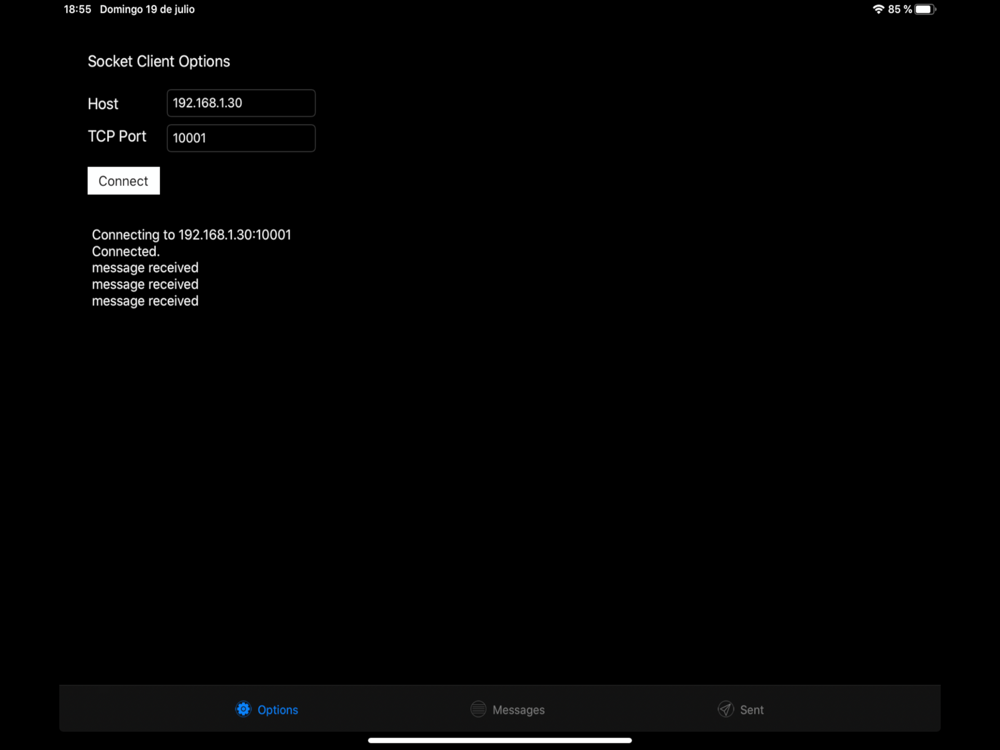Image resolution: width=1000 pixels, height=750 pixels.
Task: Focus the TCP Port input field
Action: click(241, 138)
